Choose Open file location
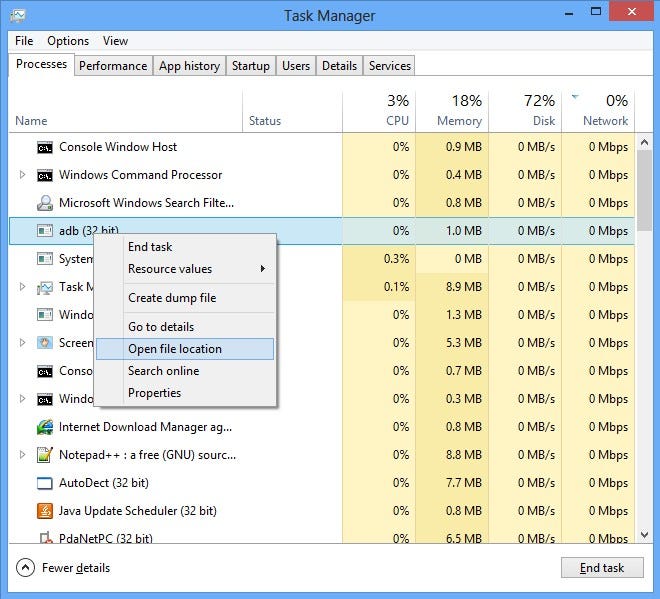 pos(185,349)
